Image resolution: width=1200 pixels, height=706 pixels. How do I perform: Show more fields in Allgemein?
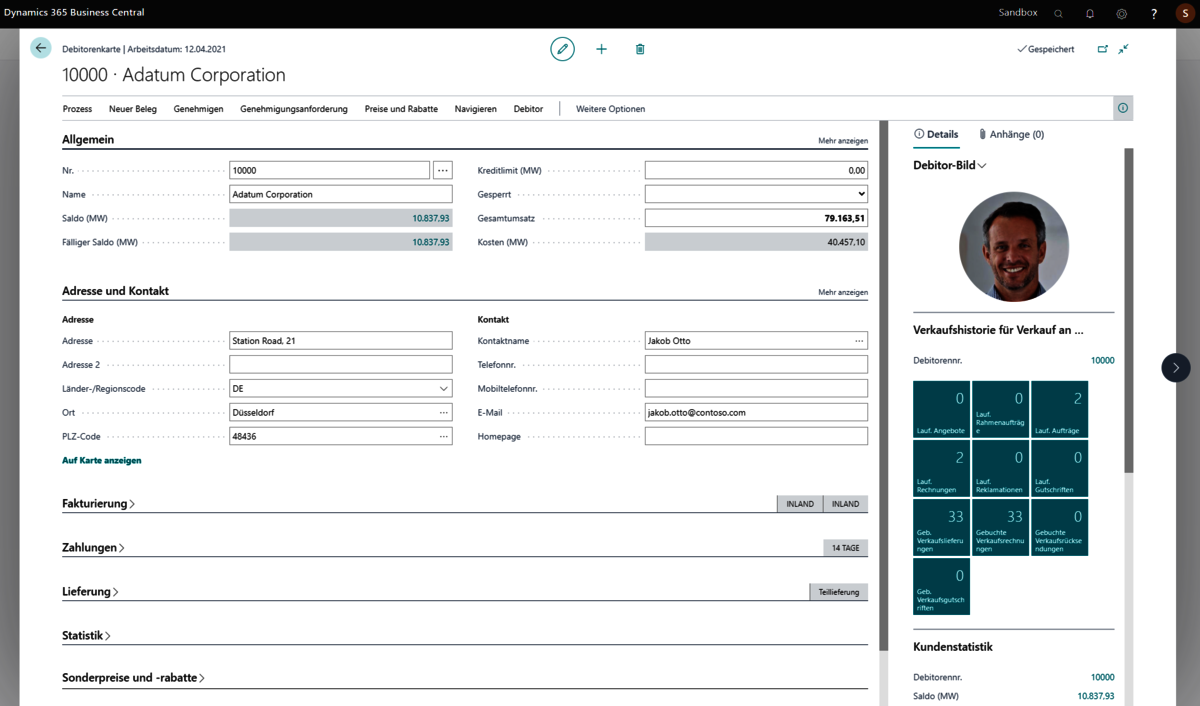[843, 141]
